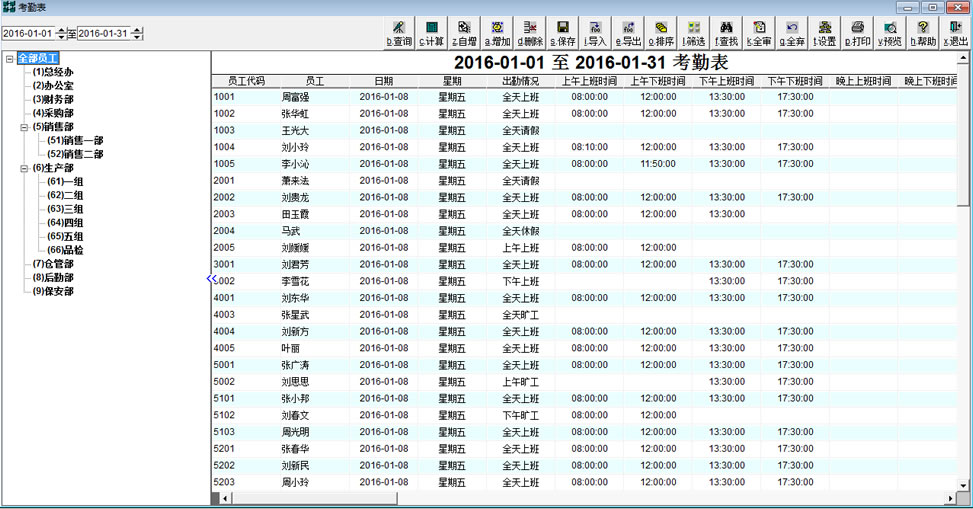Click 全天旷工 in row 4003
The width and height of the screenshot is (973, 509).
pyautogui.click(x=521, y=315)
